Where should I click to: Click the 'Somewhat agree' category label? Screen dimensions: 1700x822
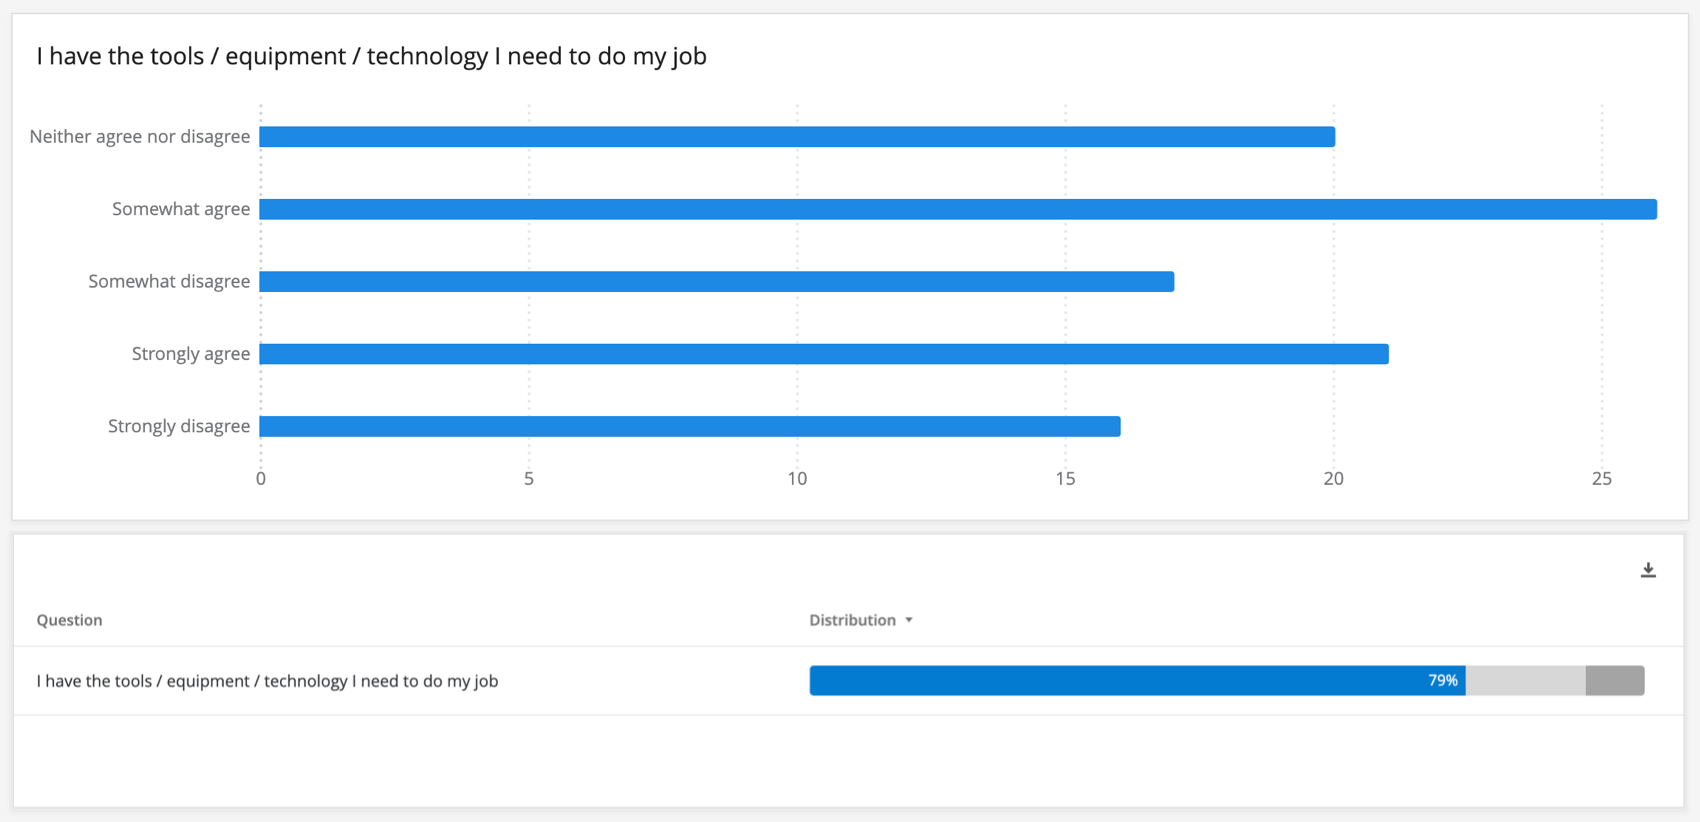click(180, 208)
